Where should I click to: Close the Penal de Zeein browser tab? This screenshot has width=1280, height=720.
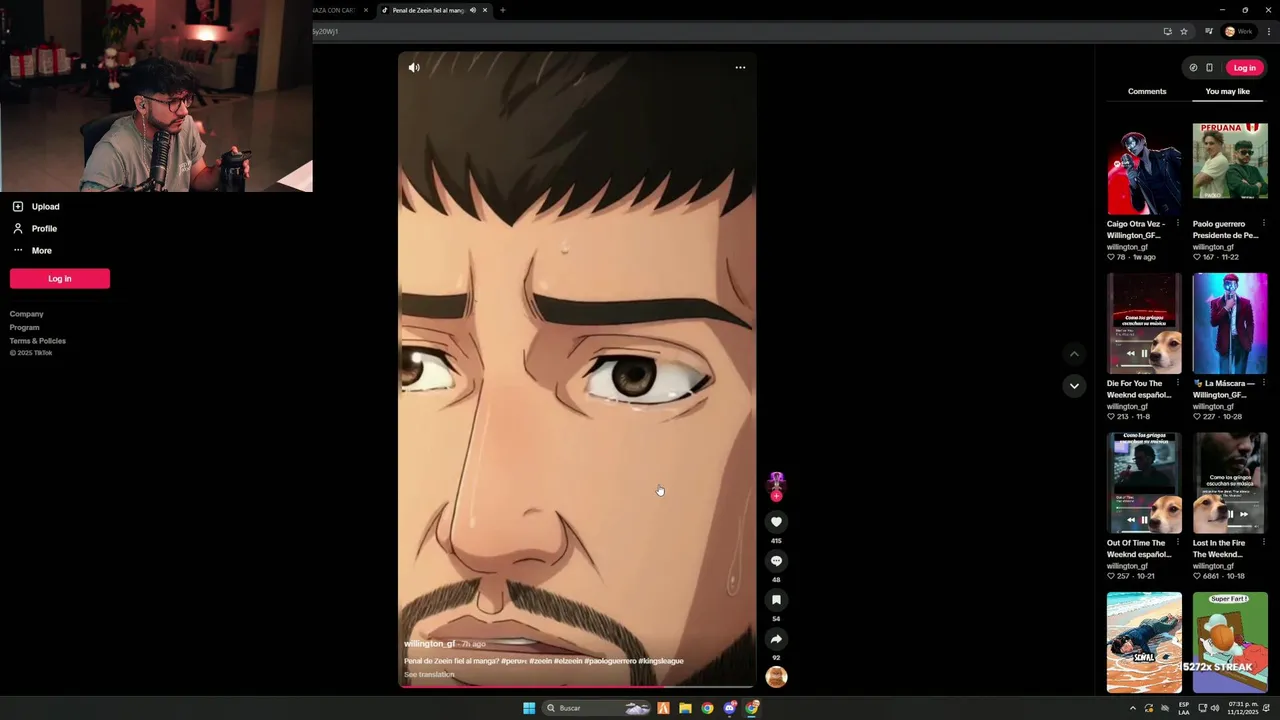pyautogui.click(x=485, y=10)
